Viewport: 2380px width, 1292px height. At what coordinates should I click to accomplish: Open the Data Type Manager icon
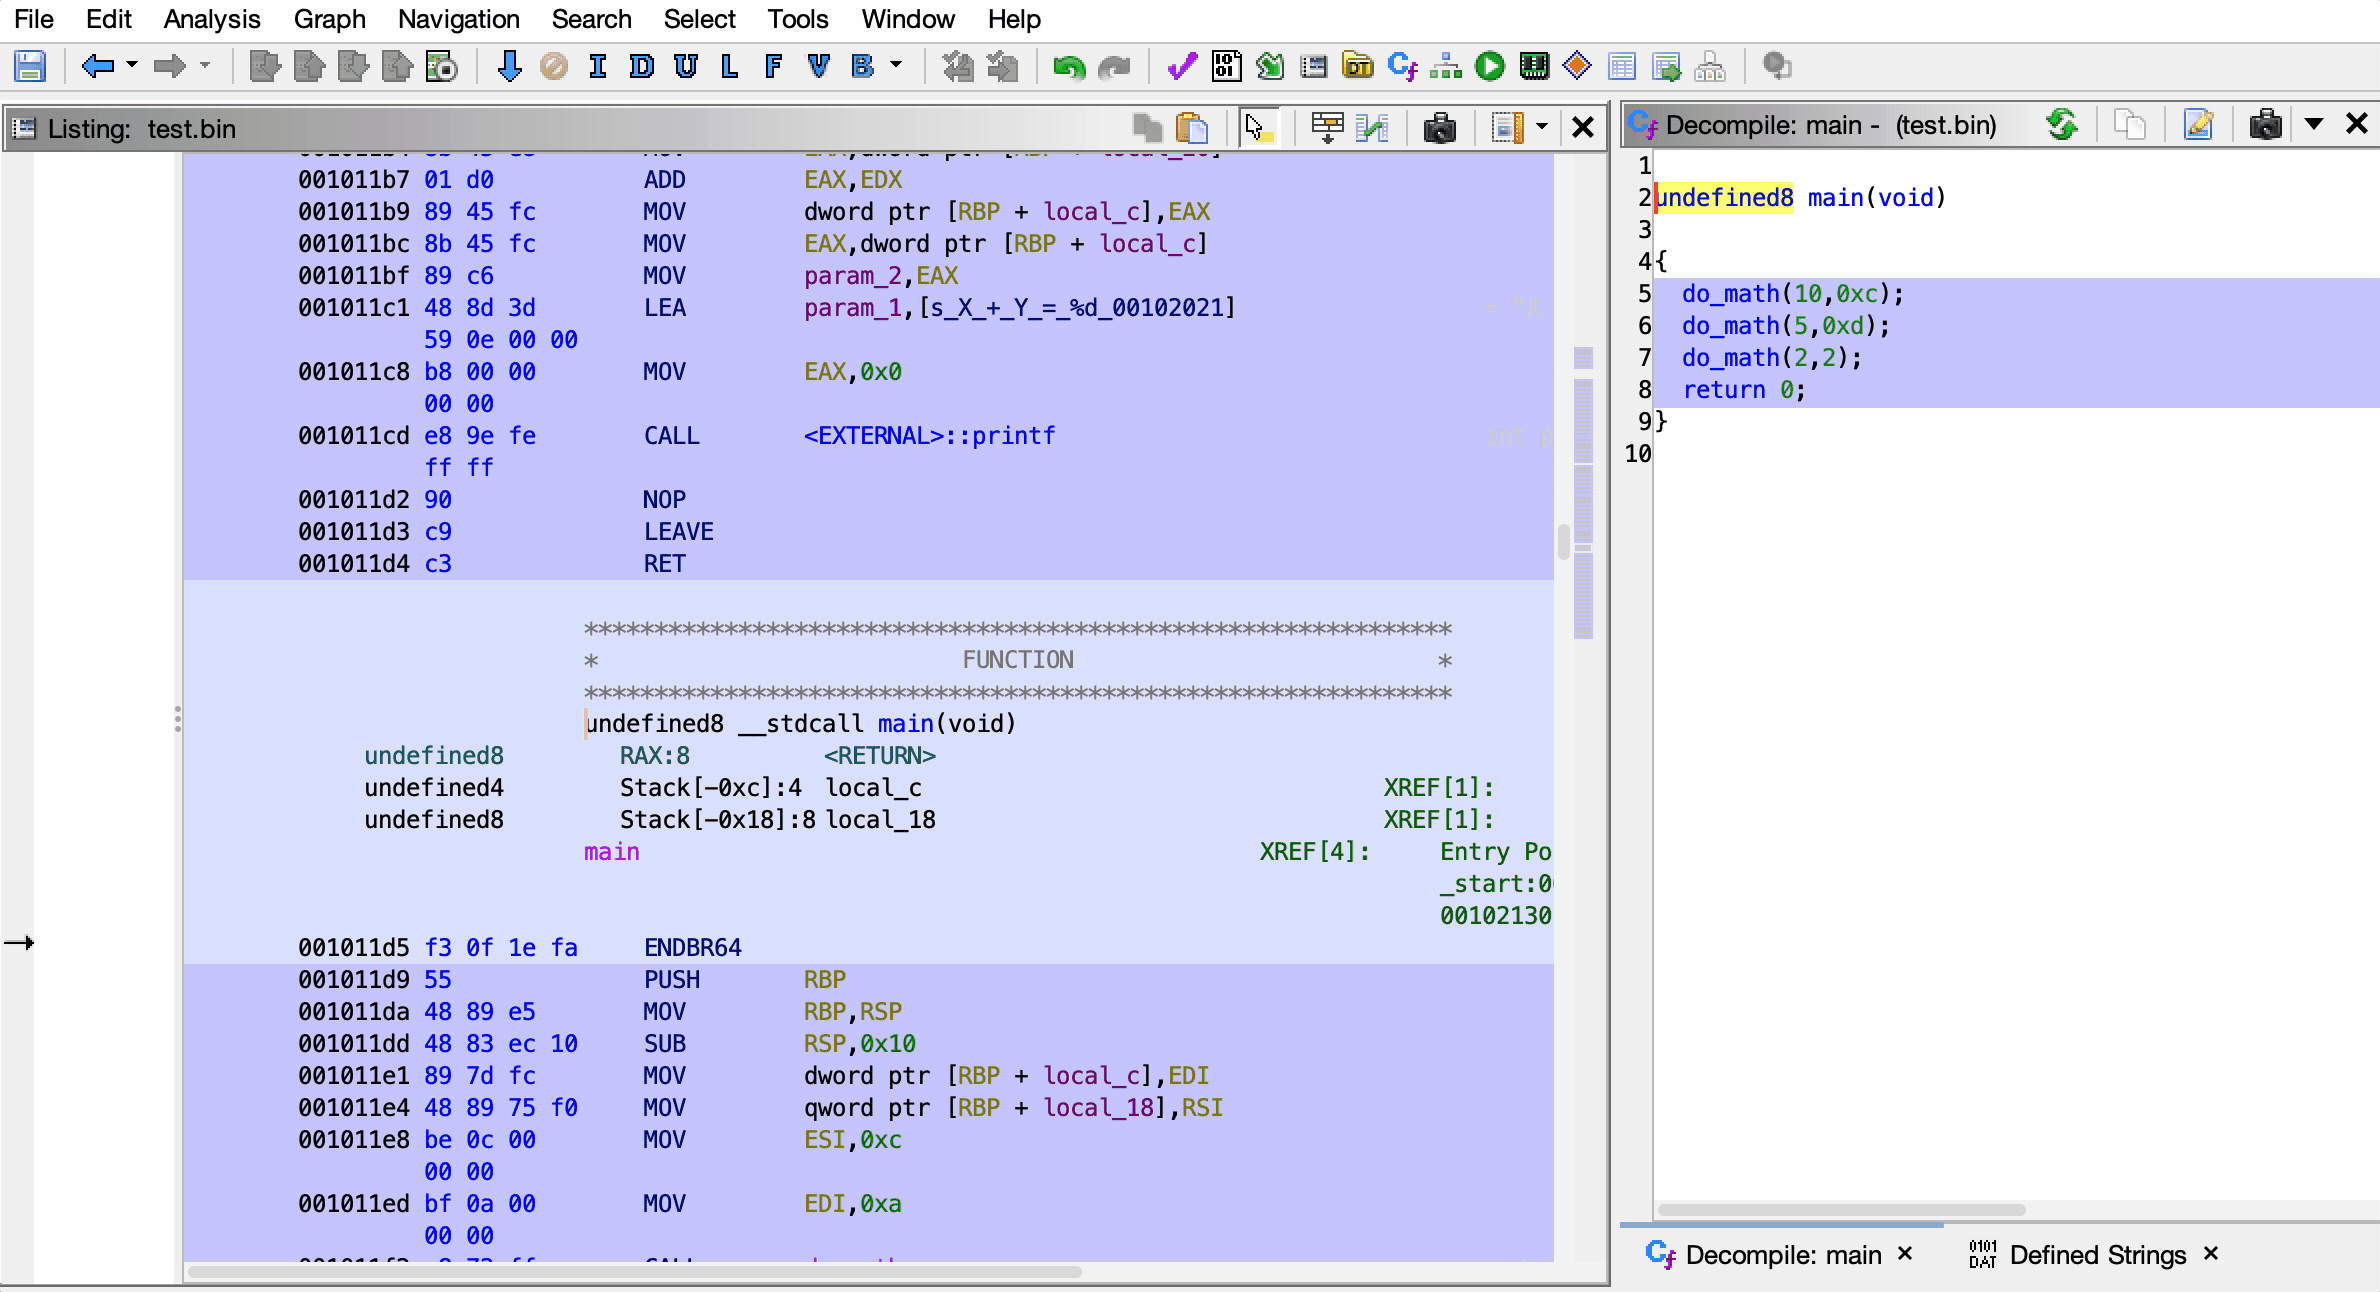pyautogui.click(x=1357, y=67)
